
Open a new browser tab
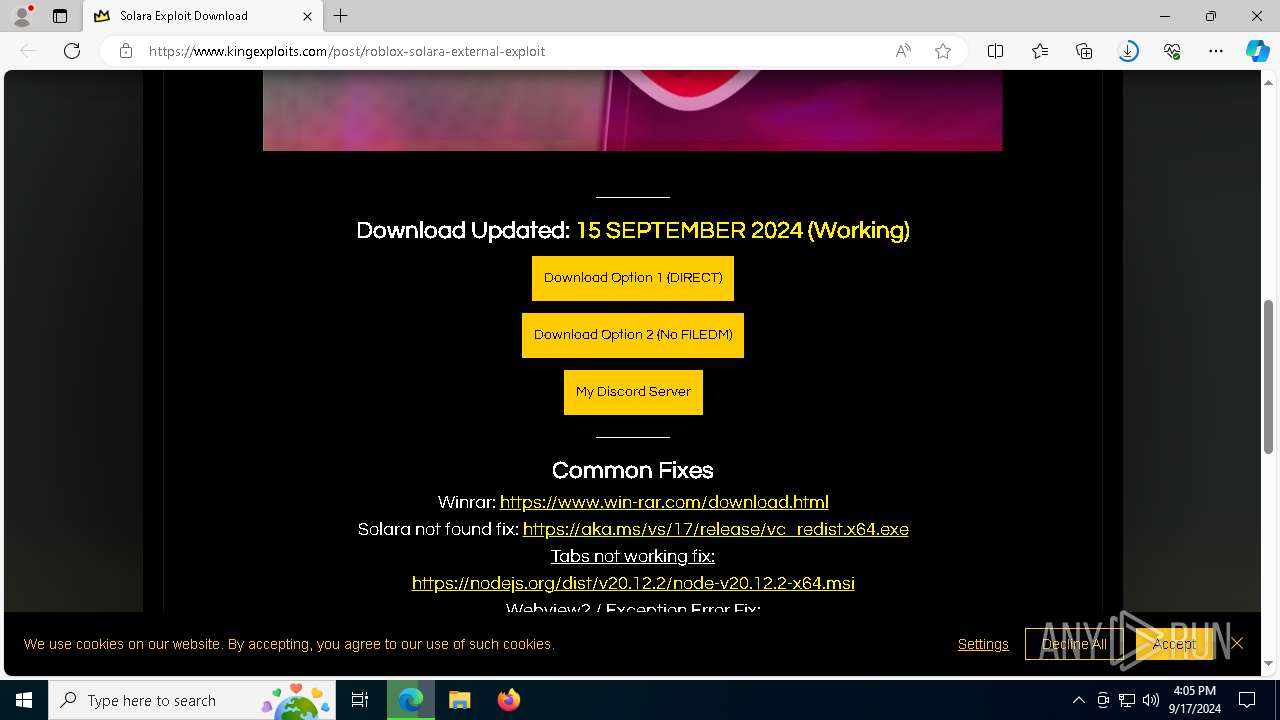341,16
